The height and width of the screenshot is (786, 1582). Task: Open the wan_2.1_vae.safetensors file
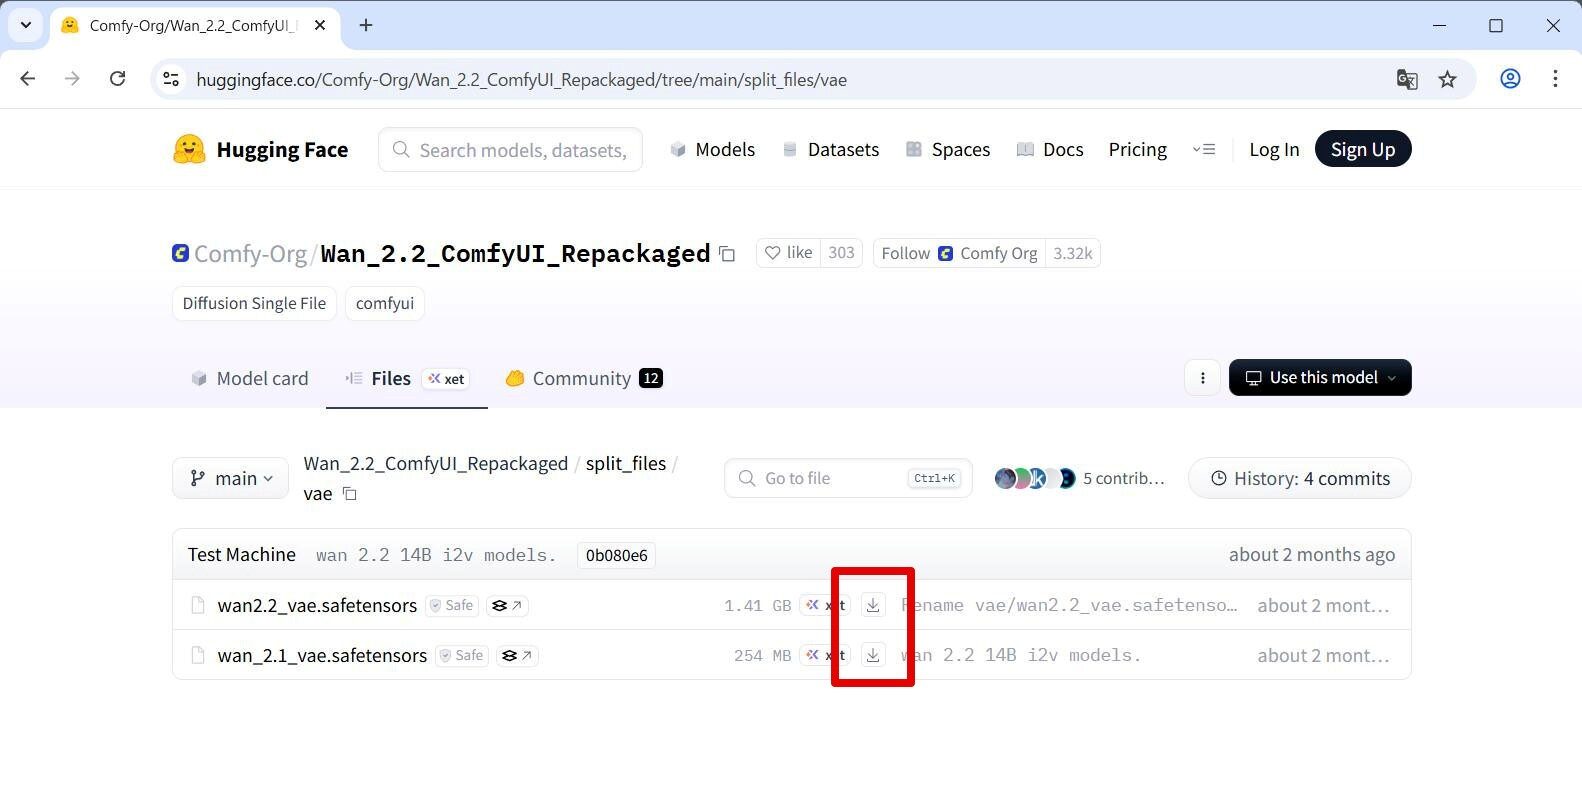point(322,655)
